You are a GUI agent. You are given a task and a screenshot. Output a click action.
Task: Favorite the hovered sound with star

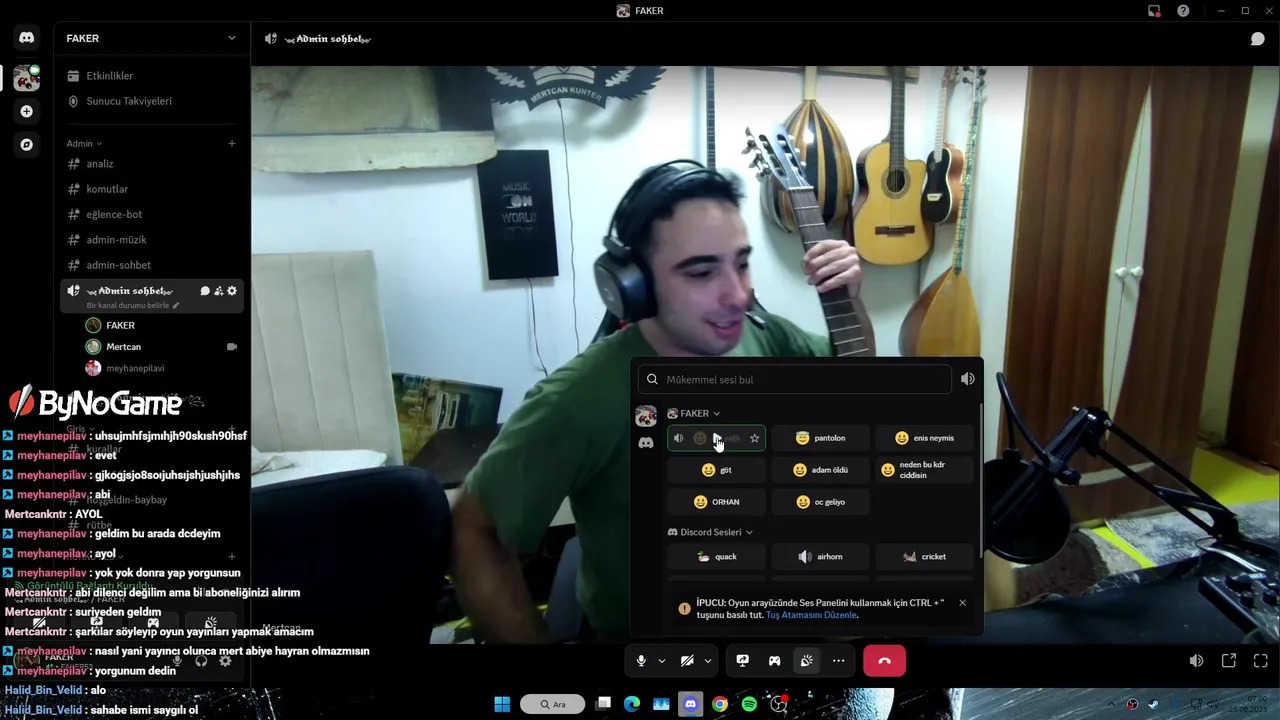click(x=754, y=438)
